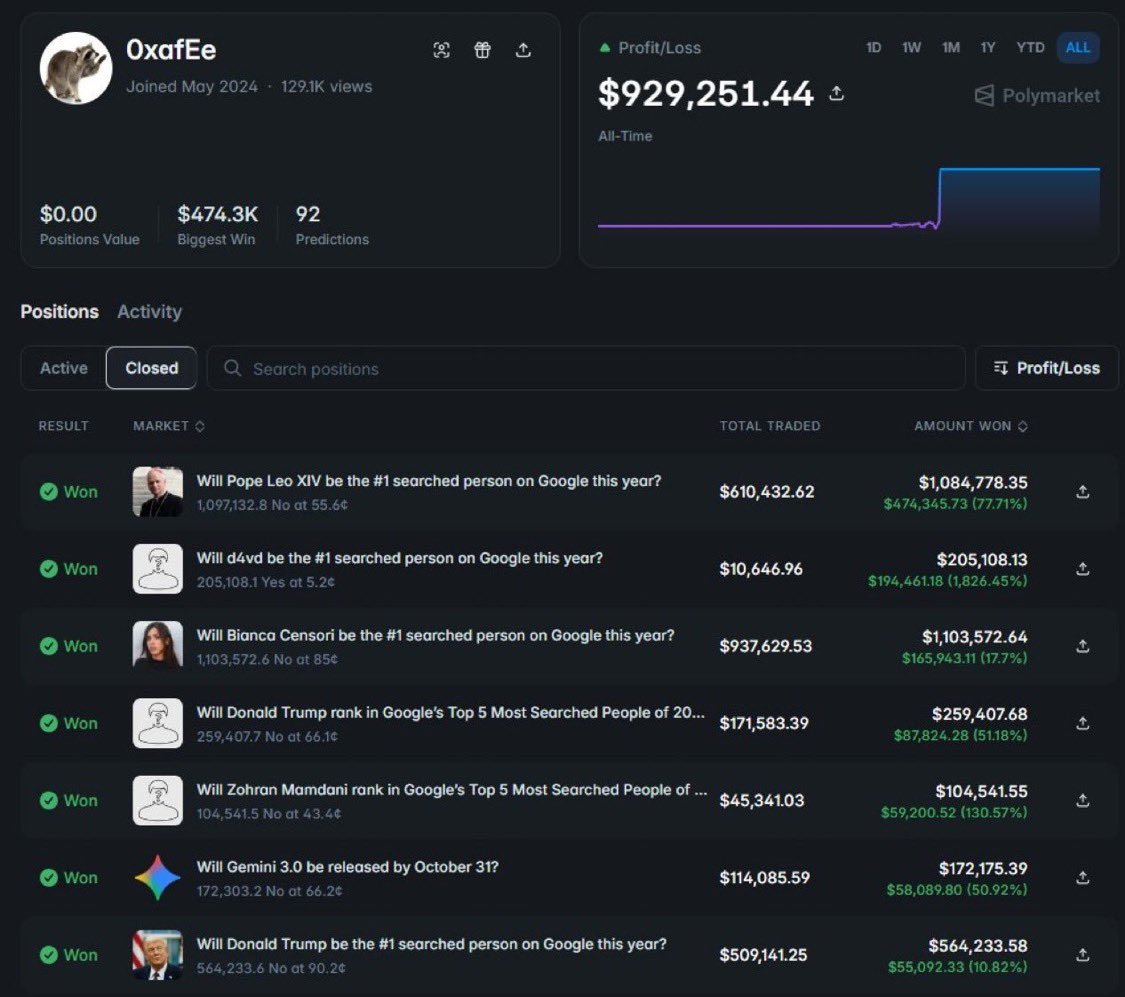Select the 1Y time range
This screenshot has height=997, width=1125.
pos(988,47)
